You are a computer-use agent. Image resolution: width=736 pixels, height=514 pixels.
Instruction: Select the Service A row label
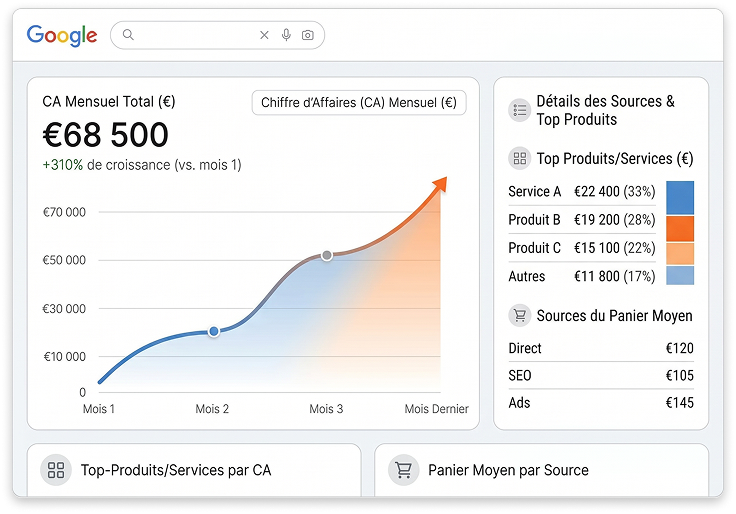pos(535,192)
